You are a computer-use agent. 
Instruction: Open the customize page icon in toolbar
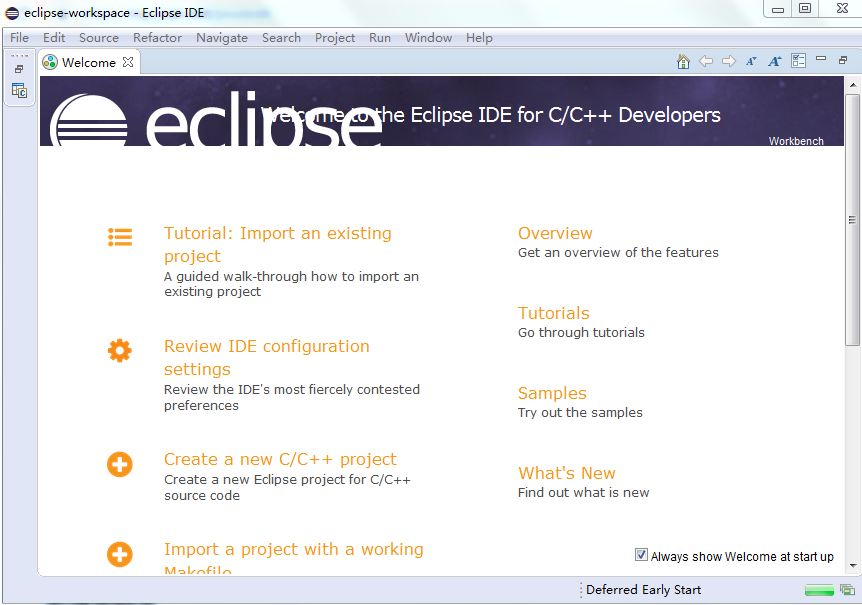[x=798, y=60]
